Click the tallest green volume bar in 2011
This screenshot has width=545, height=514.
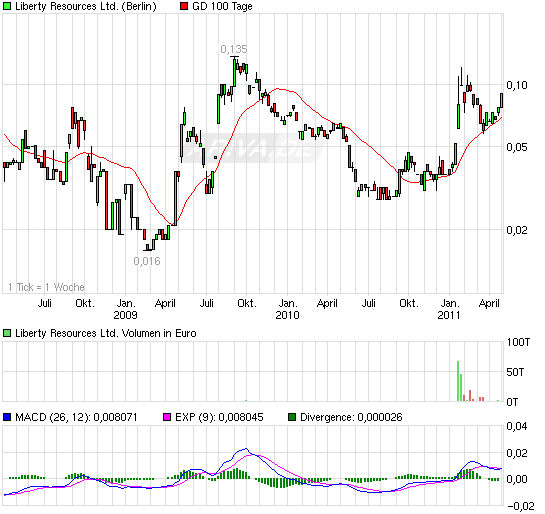click(458, 381)
